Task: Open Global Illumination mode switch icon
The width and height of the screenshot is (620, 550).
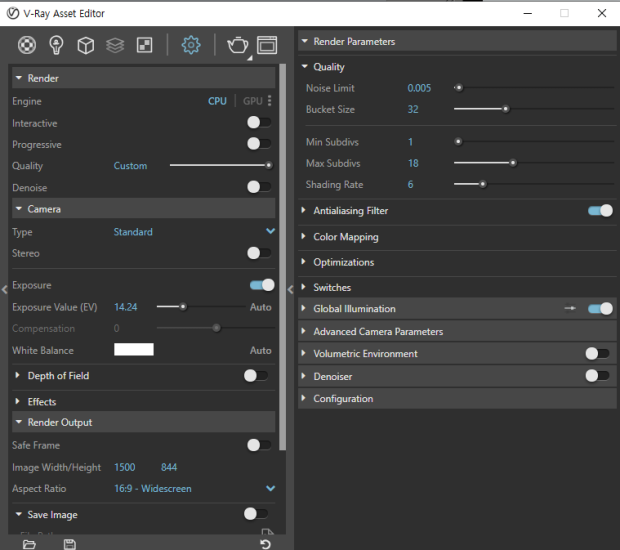Action: (570, 308)
